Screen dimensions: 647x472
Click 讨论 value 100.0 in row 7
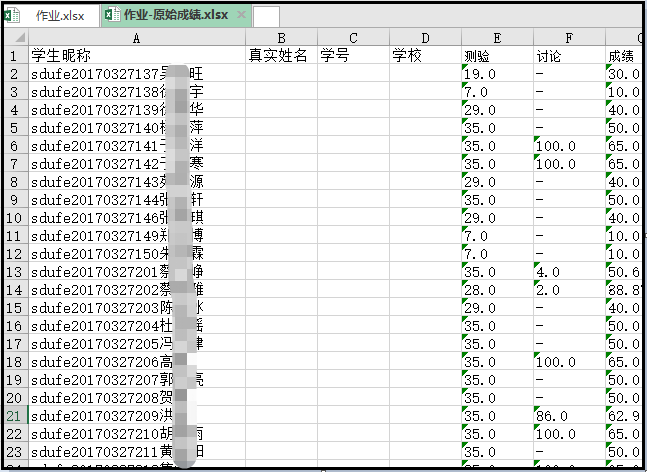[569, 164]
